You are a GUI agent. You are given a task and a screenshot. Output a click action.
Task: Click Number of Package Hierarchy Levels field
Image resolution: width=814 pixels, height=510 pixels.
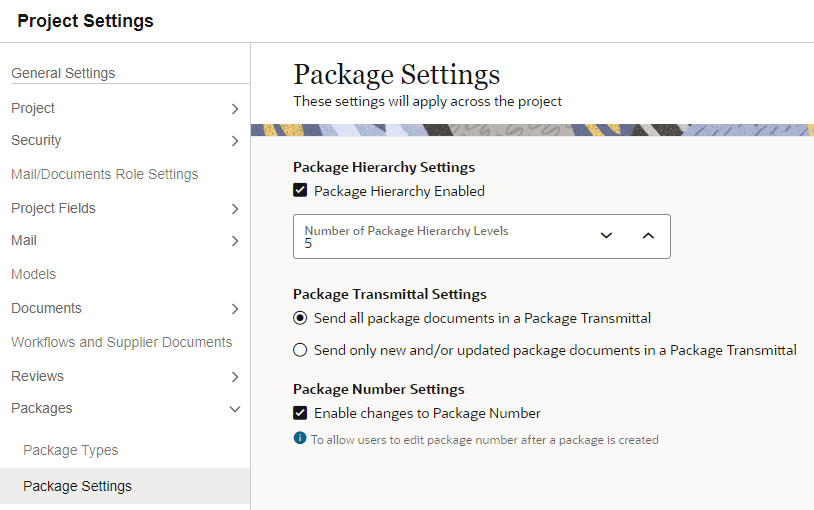482,236
